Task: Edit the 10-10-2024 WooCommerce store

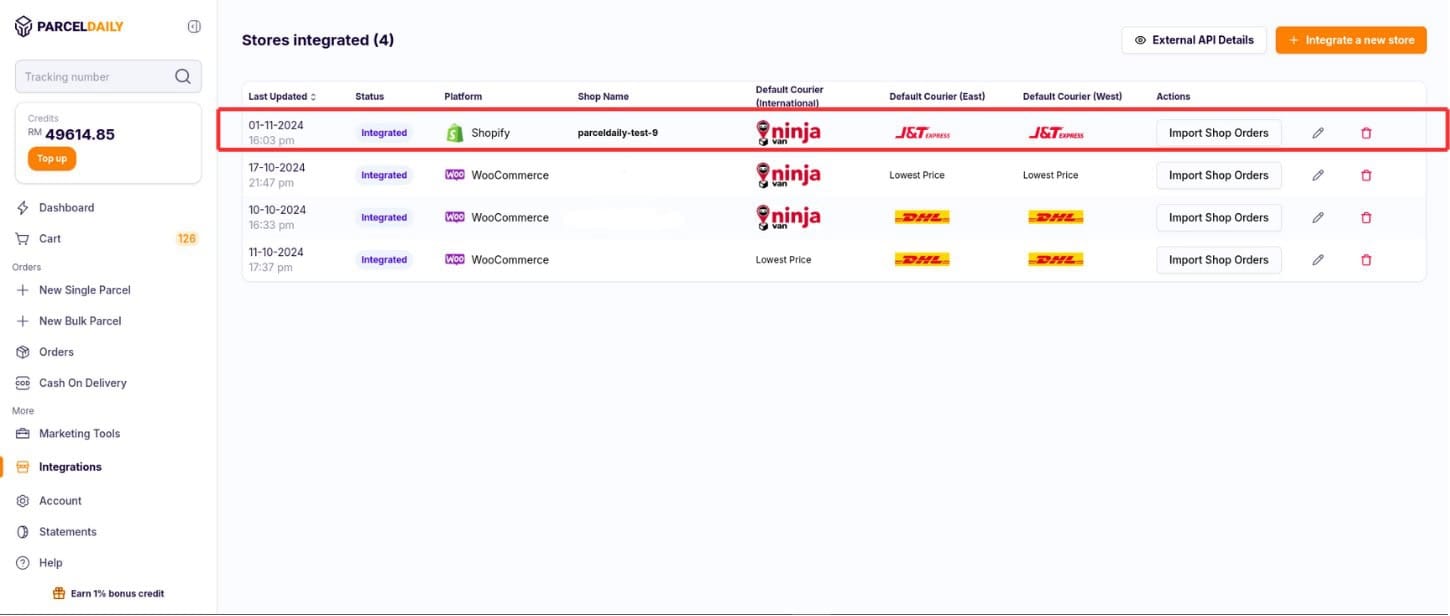Action: click(1318, 217)
